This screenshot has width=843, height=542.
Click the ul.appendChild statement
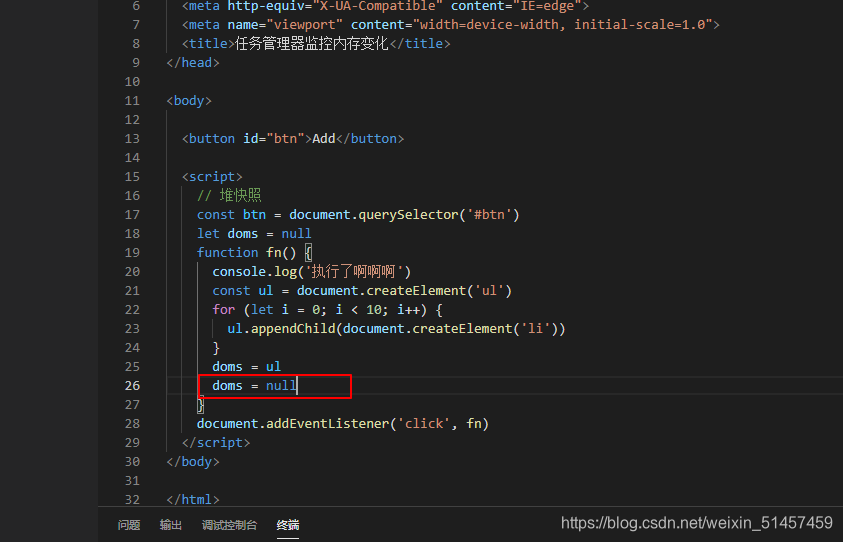click(x=396, y=329)
